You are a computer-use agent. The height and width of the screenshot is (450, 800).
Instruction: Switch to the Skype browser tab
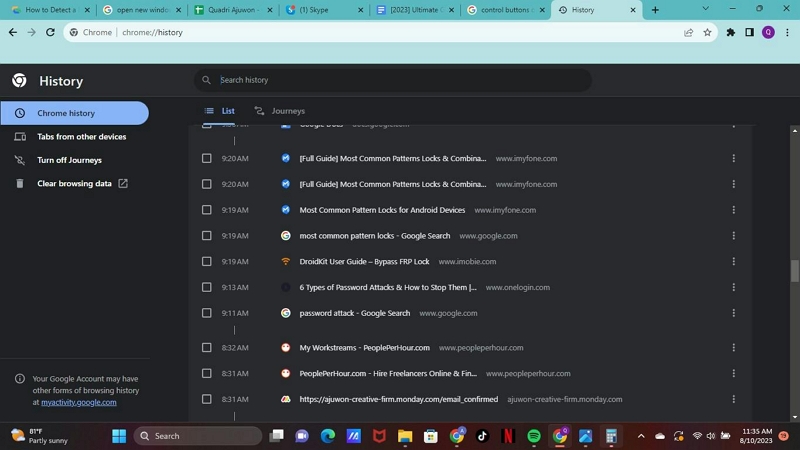coord(324,10)
